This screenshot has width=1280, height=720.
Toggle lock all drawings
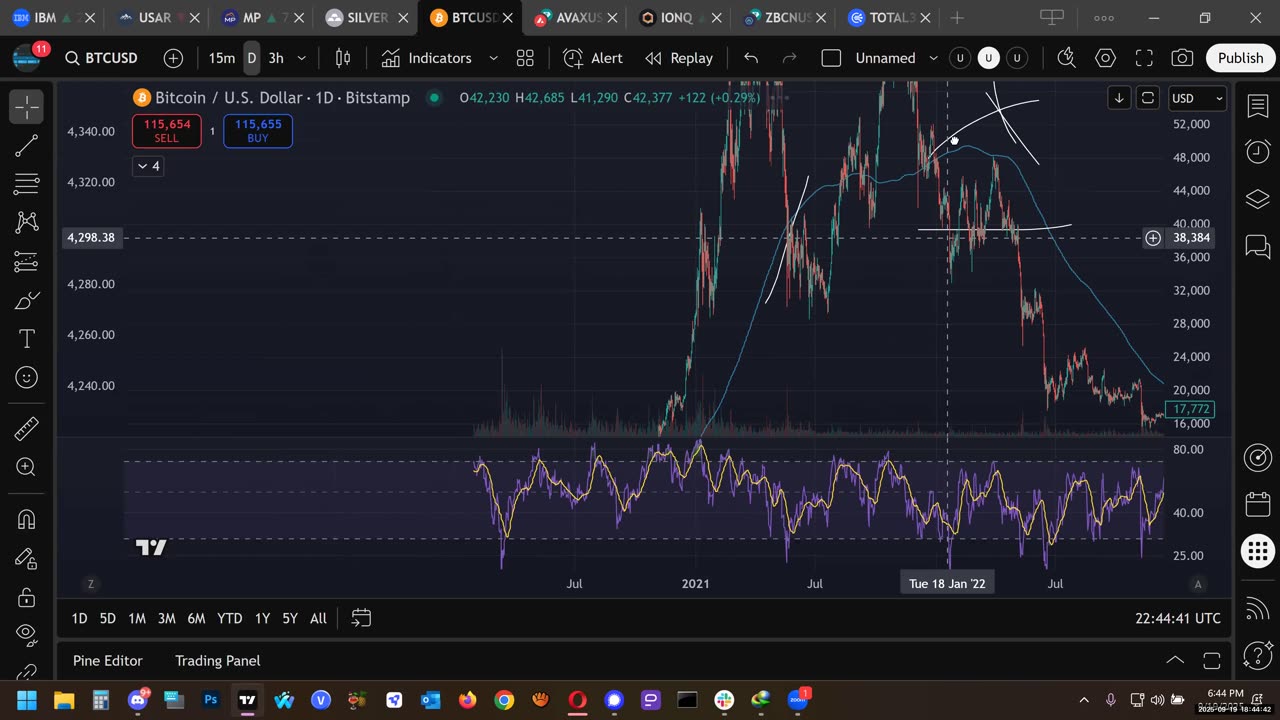(x=27, y=597)
